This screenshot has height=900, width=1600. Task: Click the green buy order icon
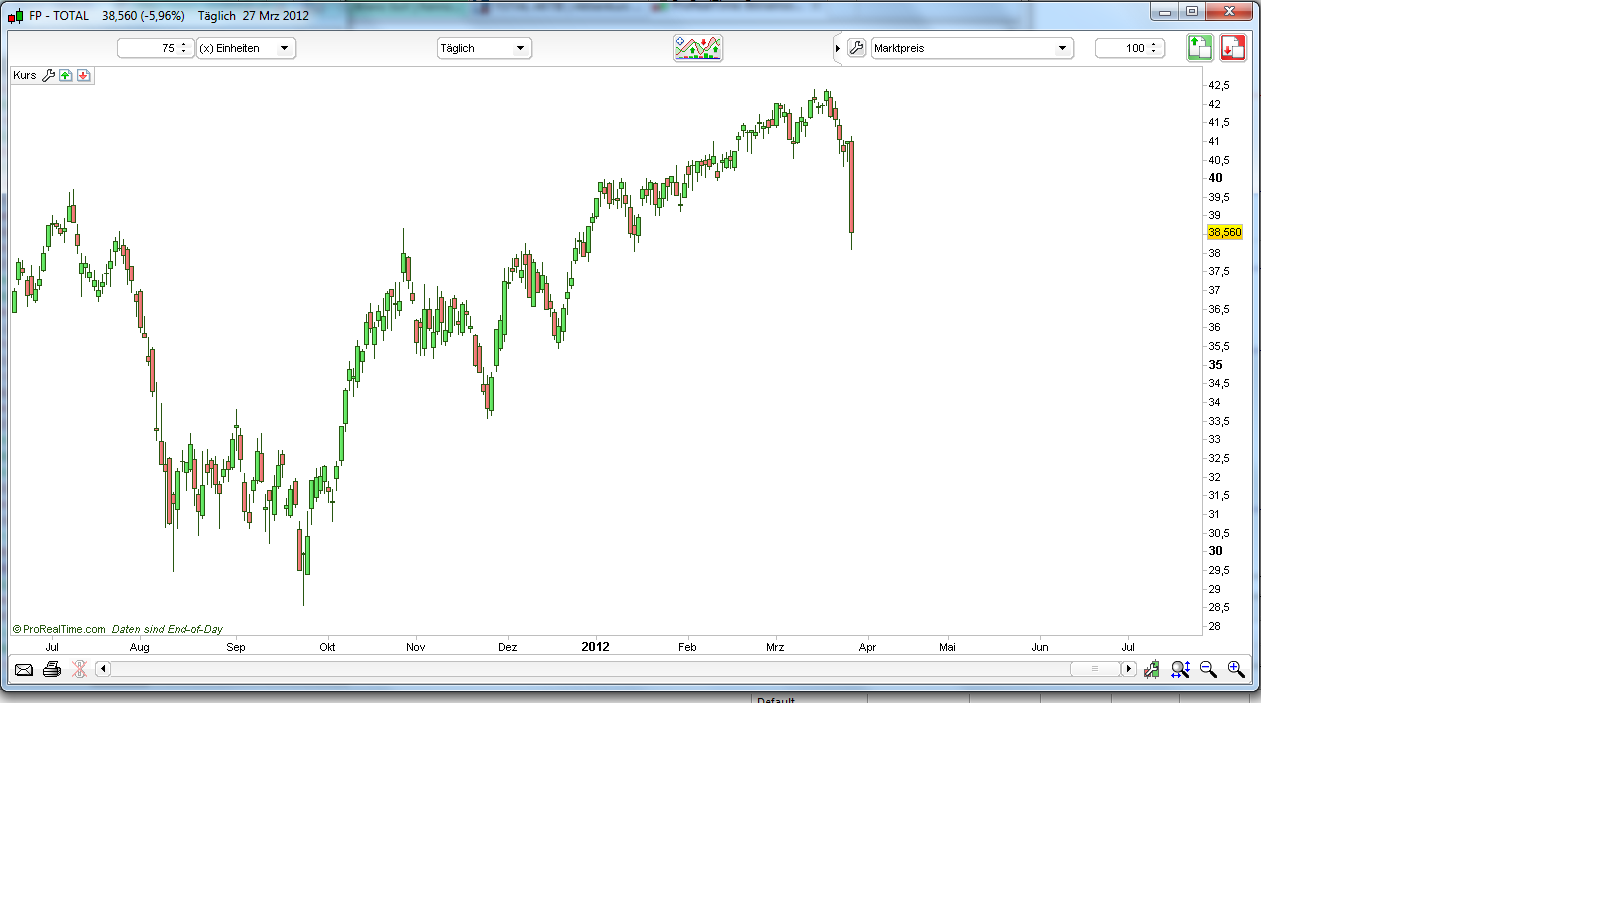1200,48
